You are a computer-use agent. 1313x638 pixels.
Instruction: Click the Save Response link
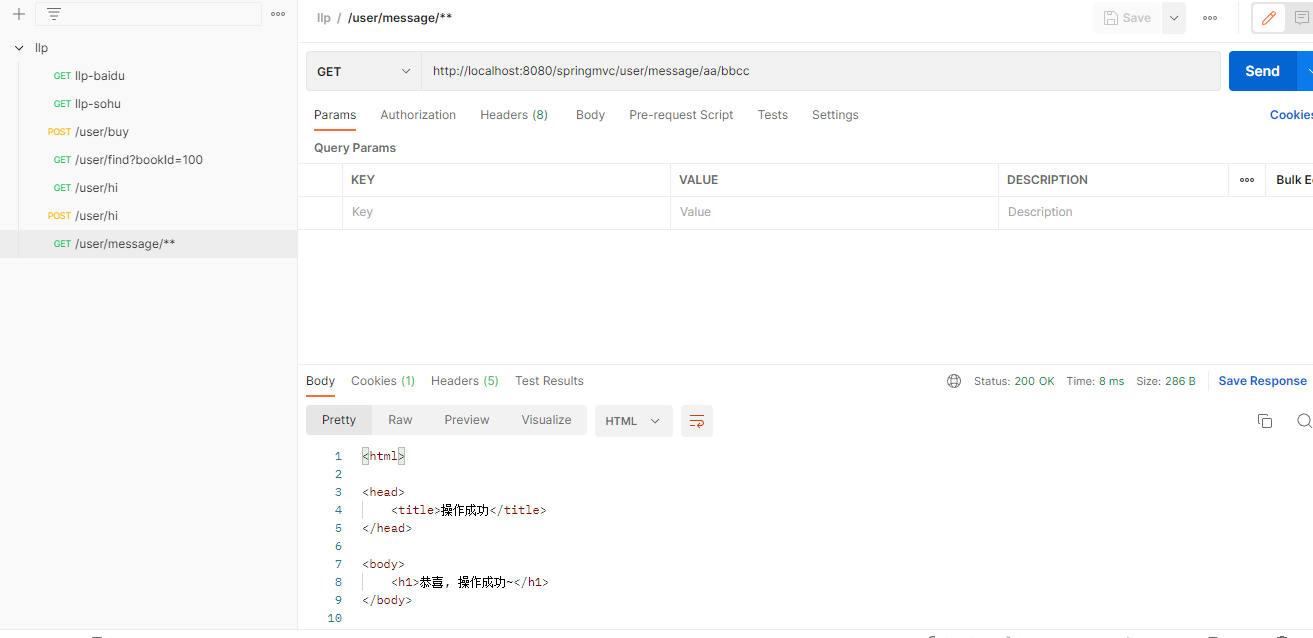click(1262, 381)
